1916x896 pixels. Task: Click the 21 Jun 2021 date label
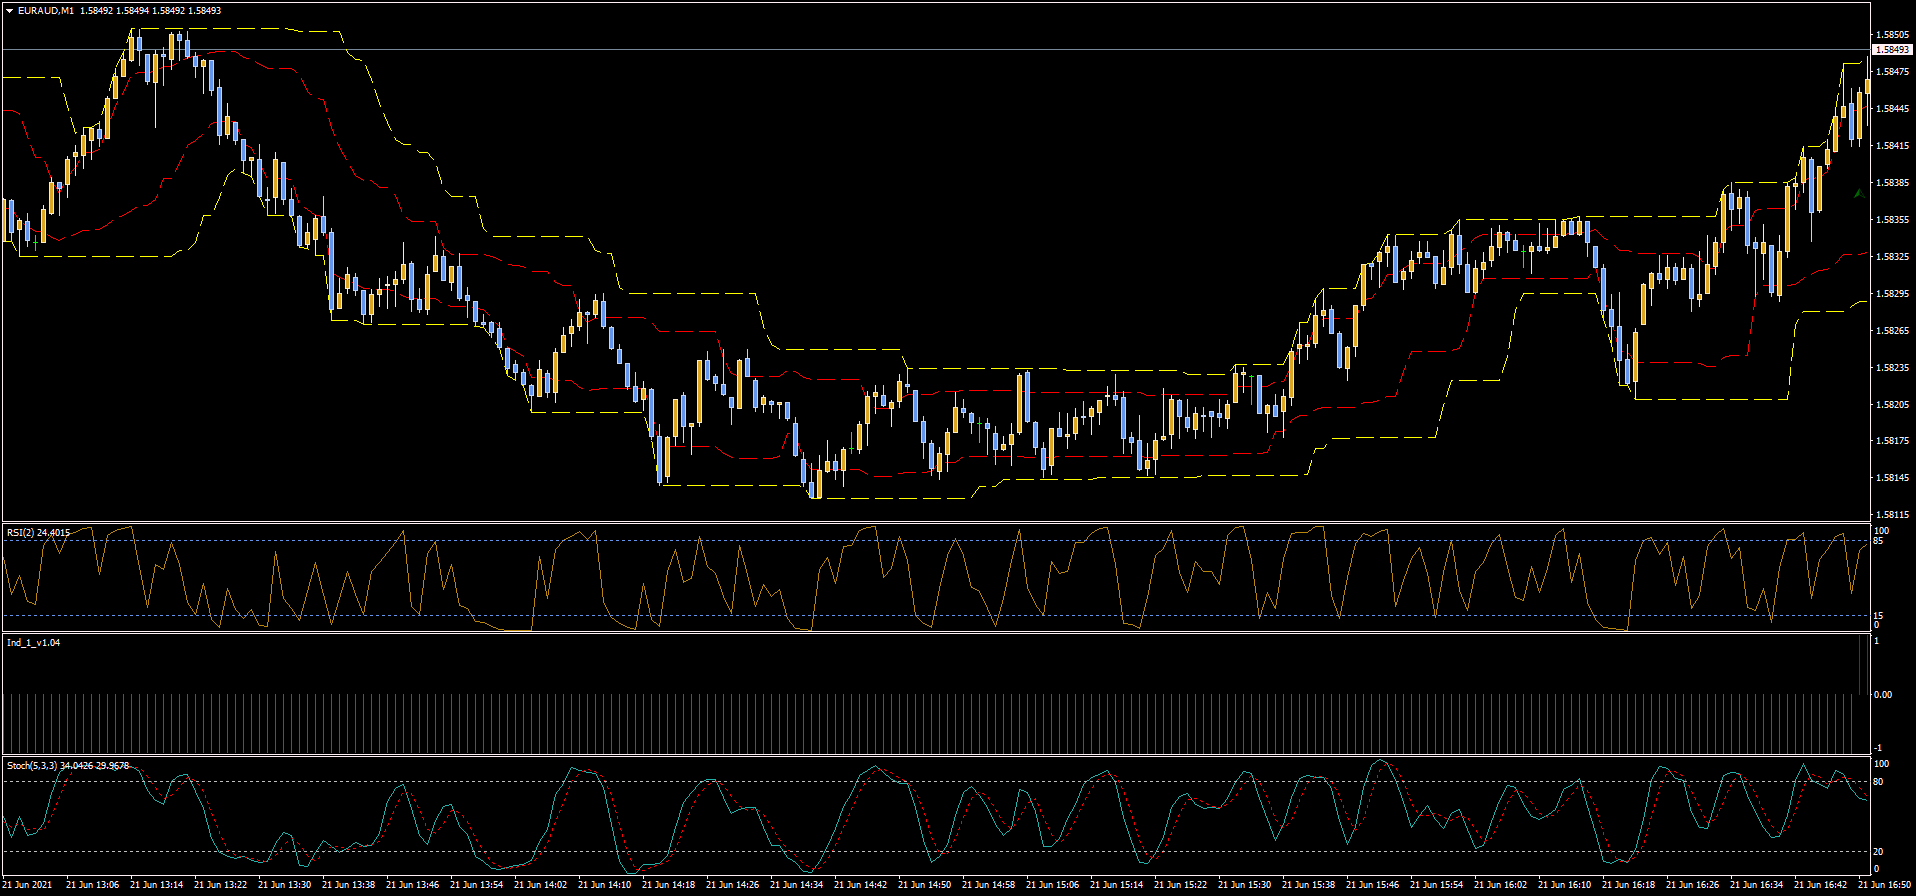click(28, 885)
